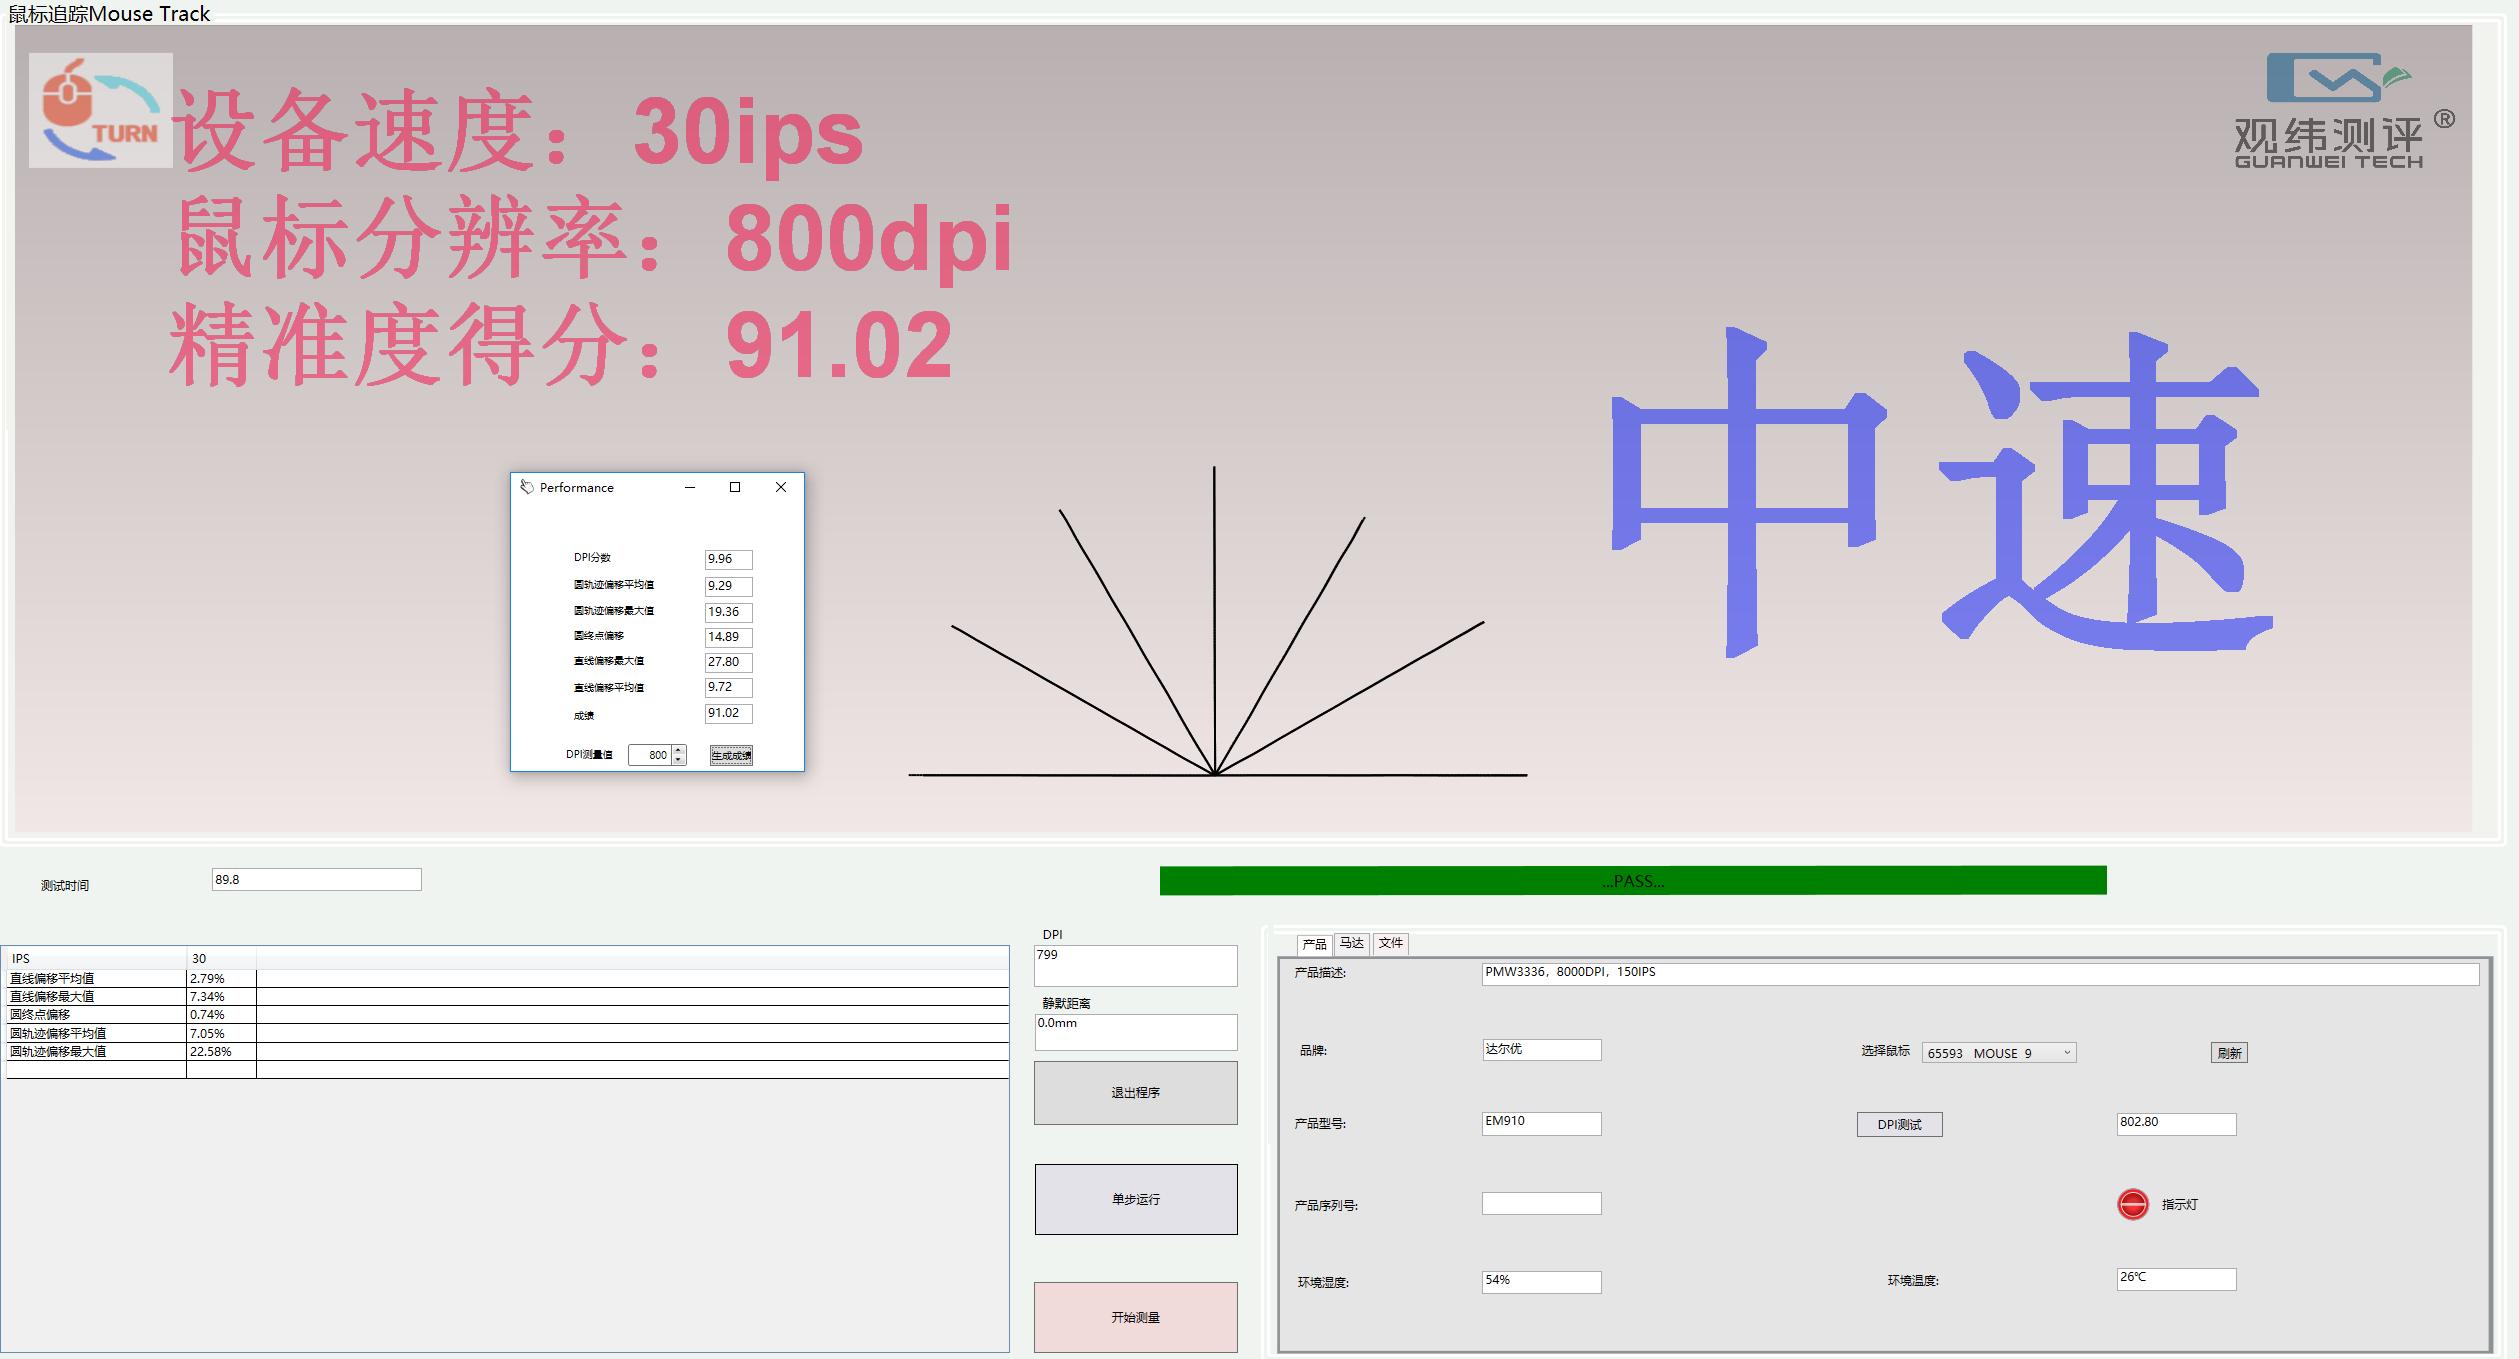Screen dimensions: 2519x1359
Task: Maximize the Performance window
Action: [x=735, y=487]
